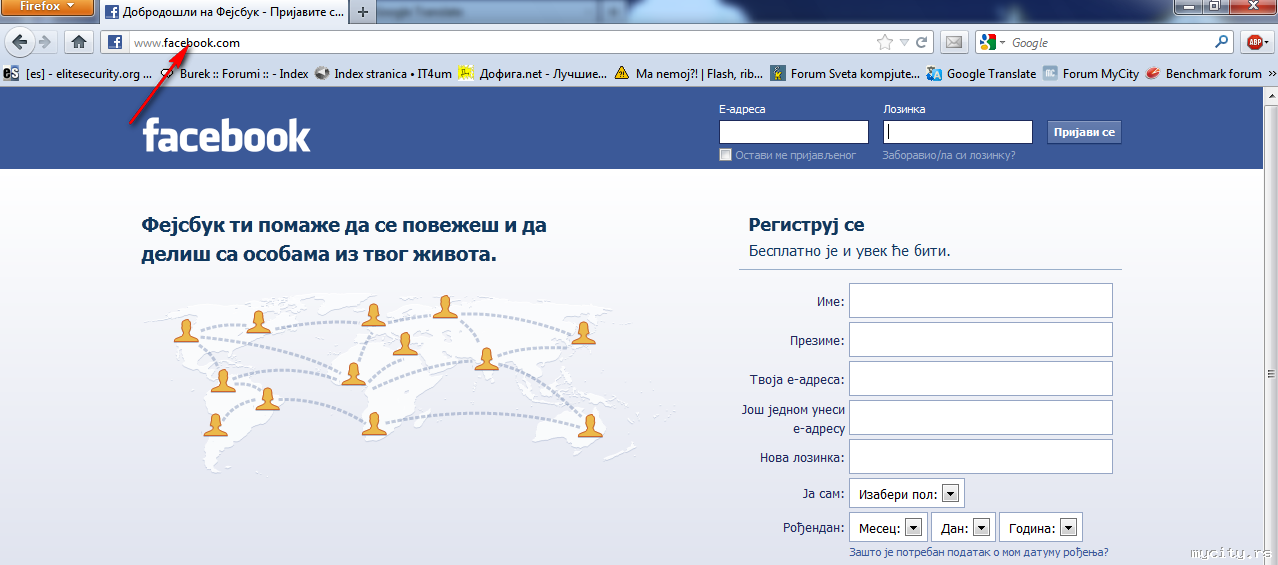Click the Пријави се button

1084,132
